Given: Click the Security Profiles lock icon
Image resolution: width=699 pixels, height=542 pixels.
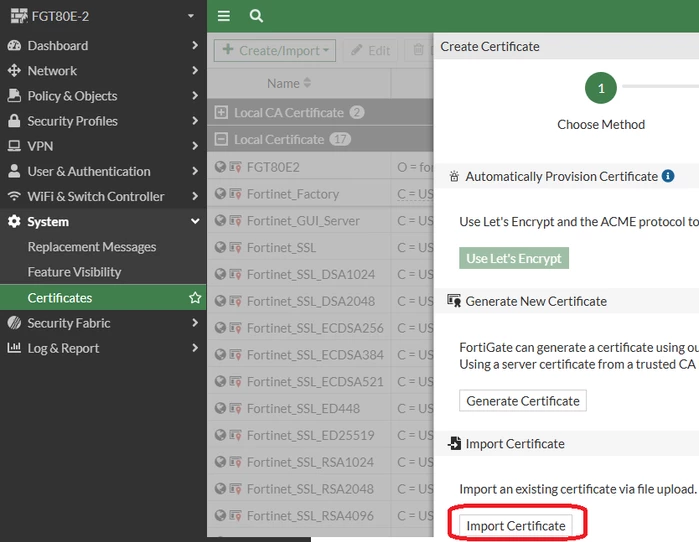Looking at the screenshot, I should coord(14,121).
